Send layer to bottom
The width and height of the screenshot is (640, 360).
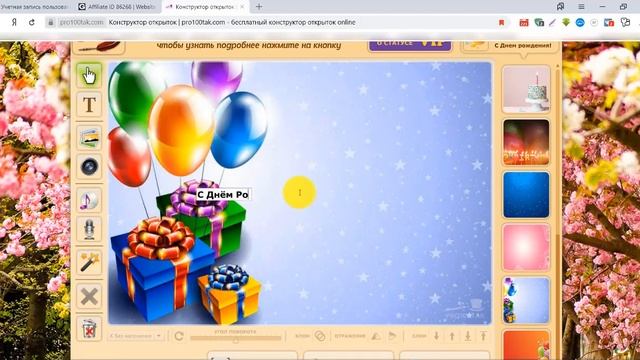pos(468,336)
